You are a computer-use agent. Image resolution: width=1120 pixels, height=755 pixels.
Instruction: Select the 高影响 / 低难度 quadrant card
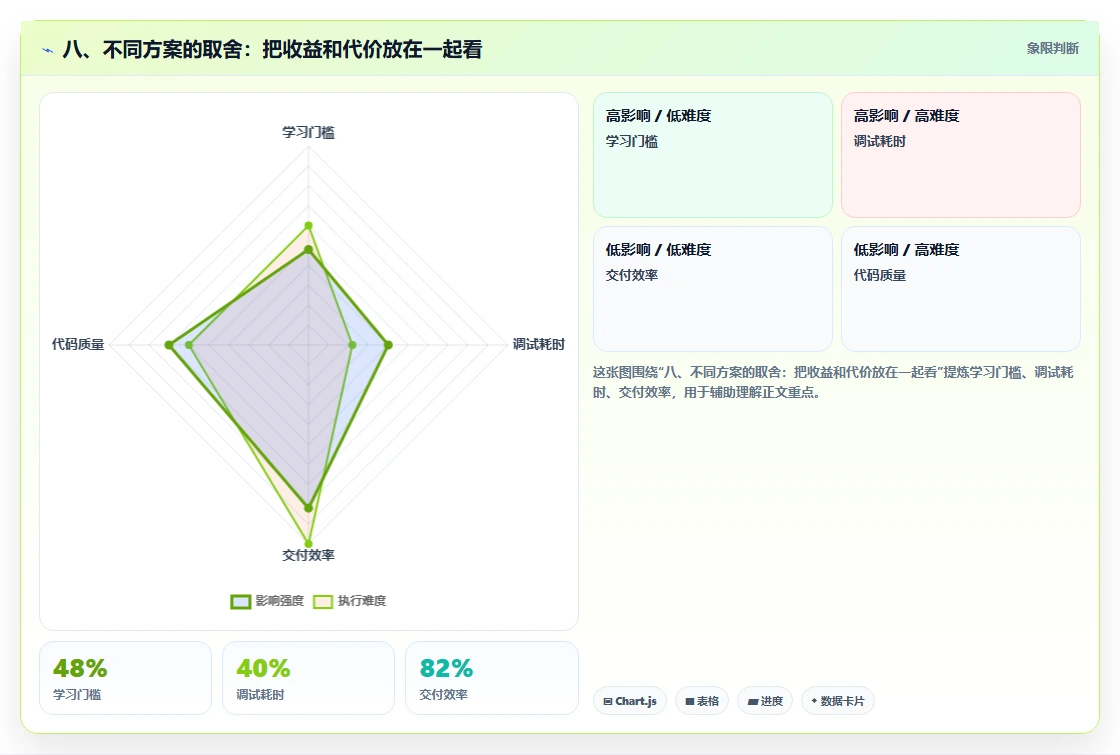[713, 154]
